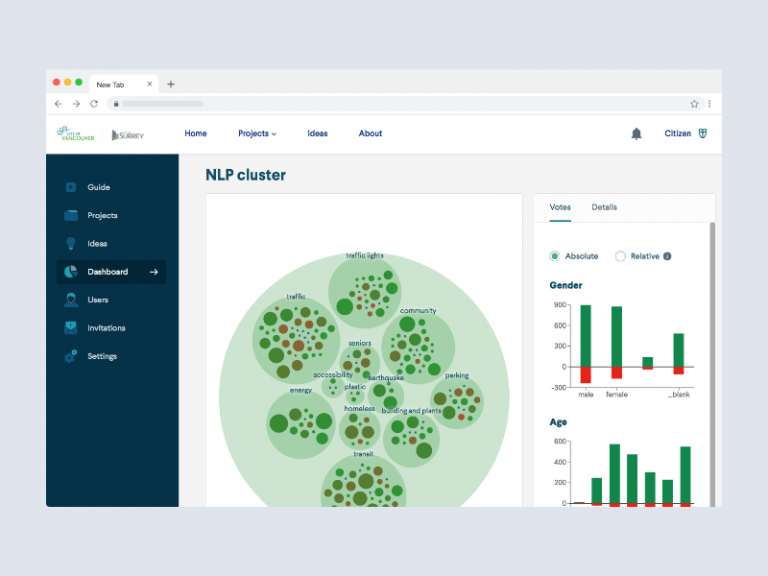Screen dimensions: 768x576
Task: Expand the Projects dropdown in top nav
Action: click(x=257, y=134)
